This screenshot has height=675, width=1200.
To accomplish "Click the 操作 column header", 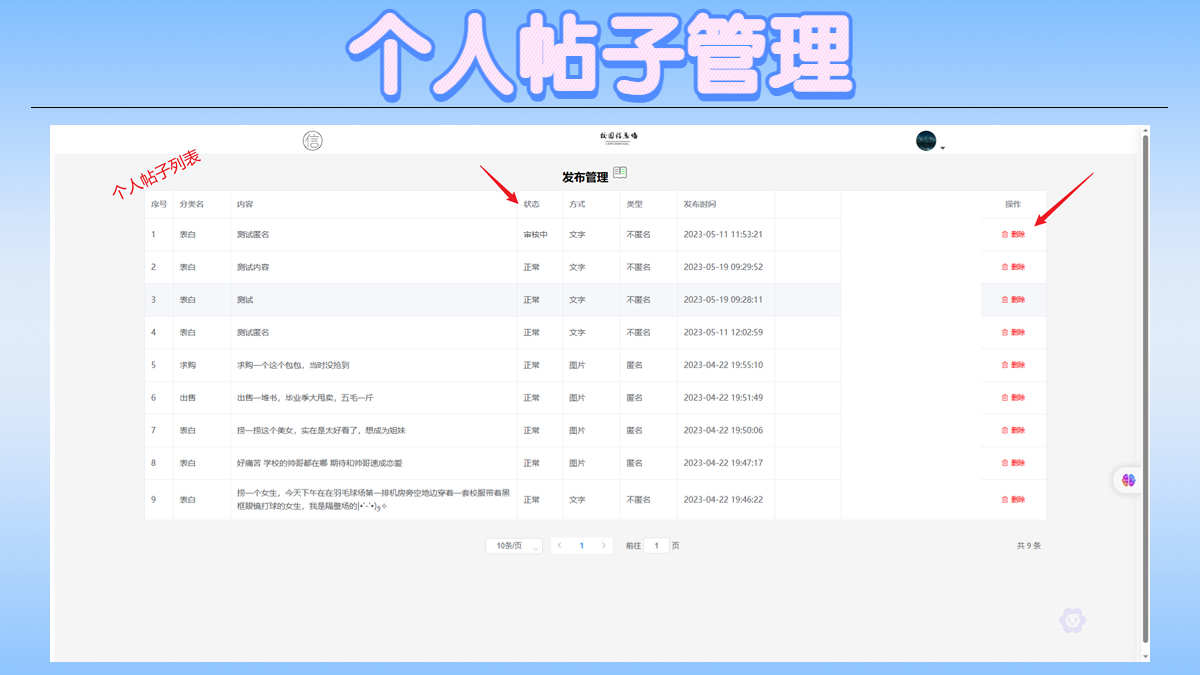I will tap(1013, 204).
